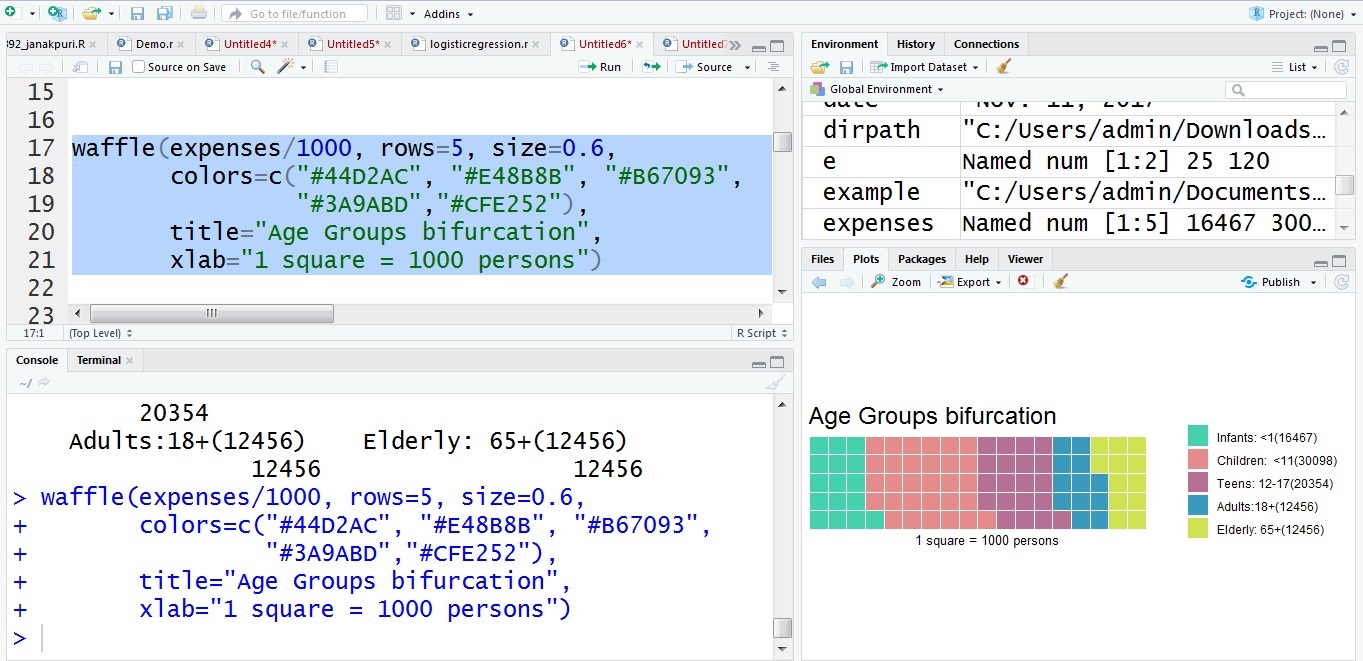This screenshot has width=1363, height=661.
Task: Open the Export dropdown in Plots pane
Action: pyautogui.click(x=970, y=282)
